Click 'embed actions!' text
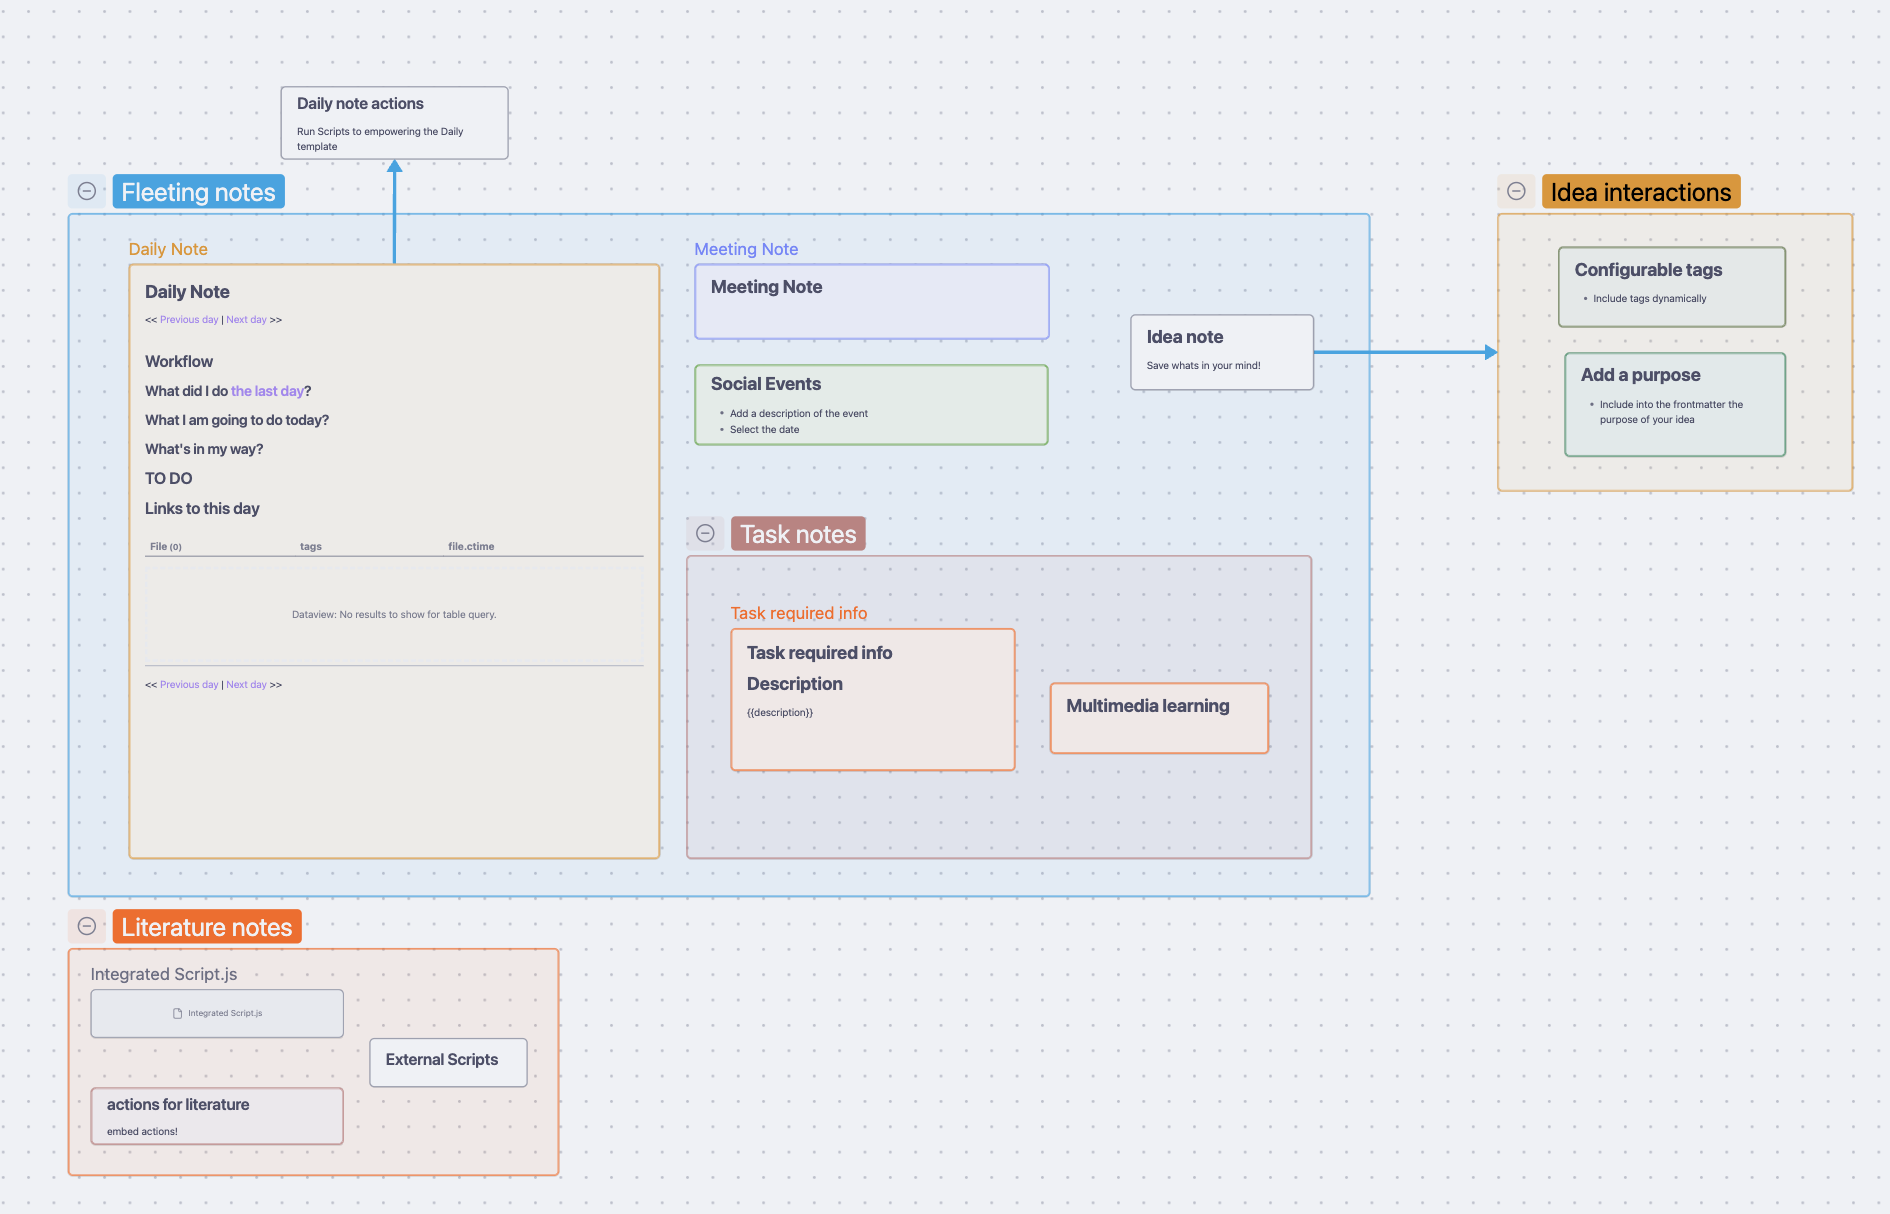 142,1132
